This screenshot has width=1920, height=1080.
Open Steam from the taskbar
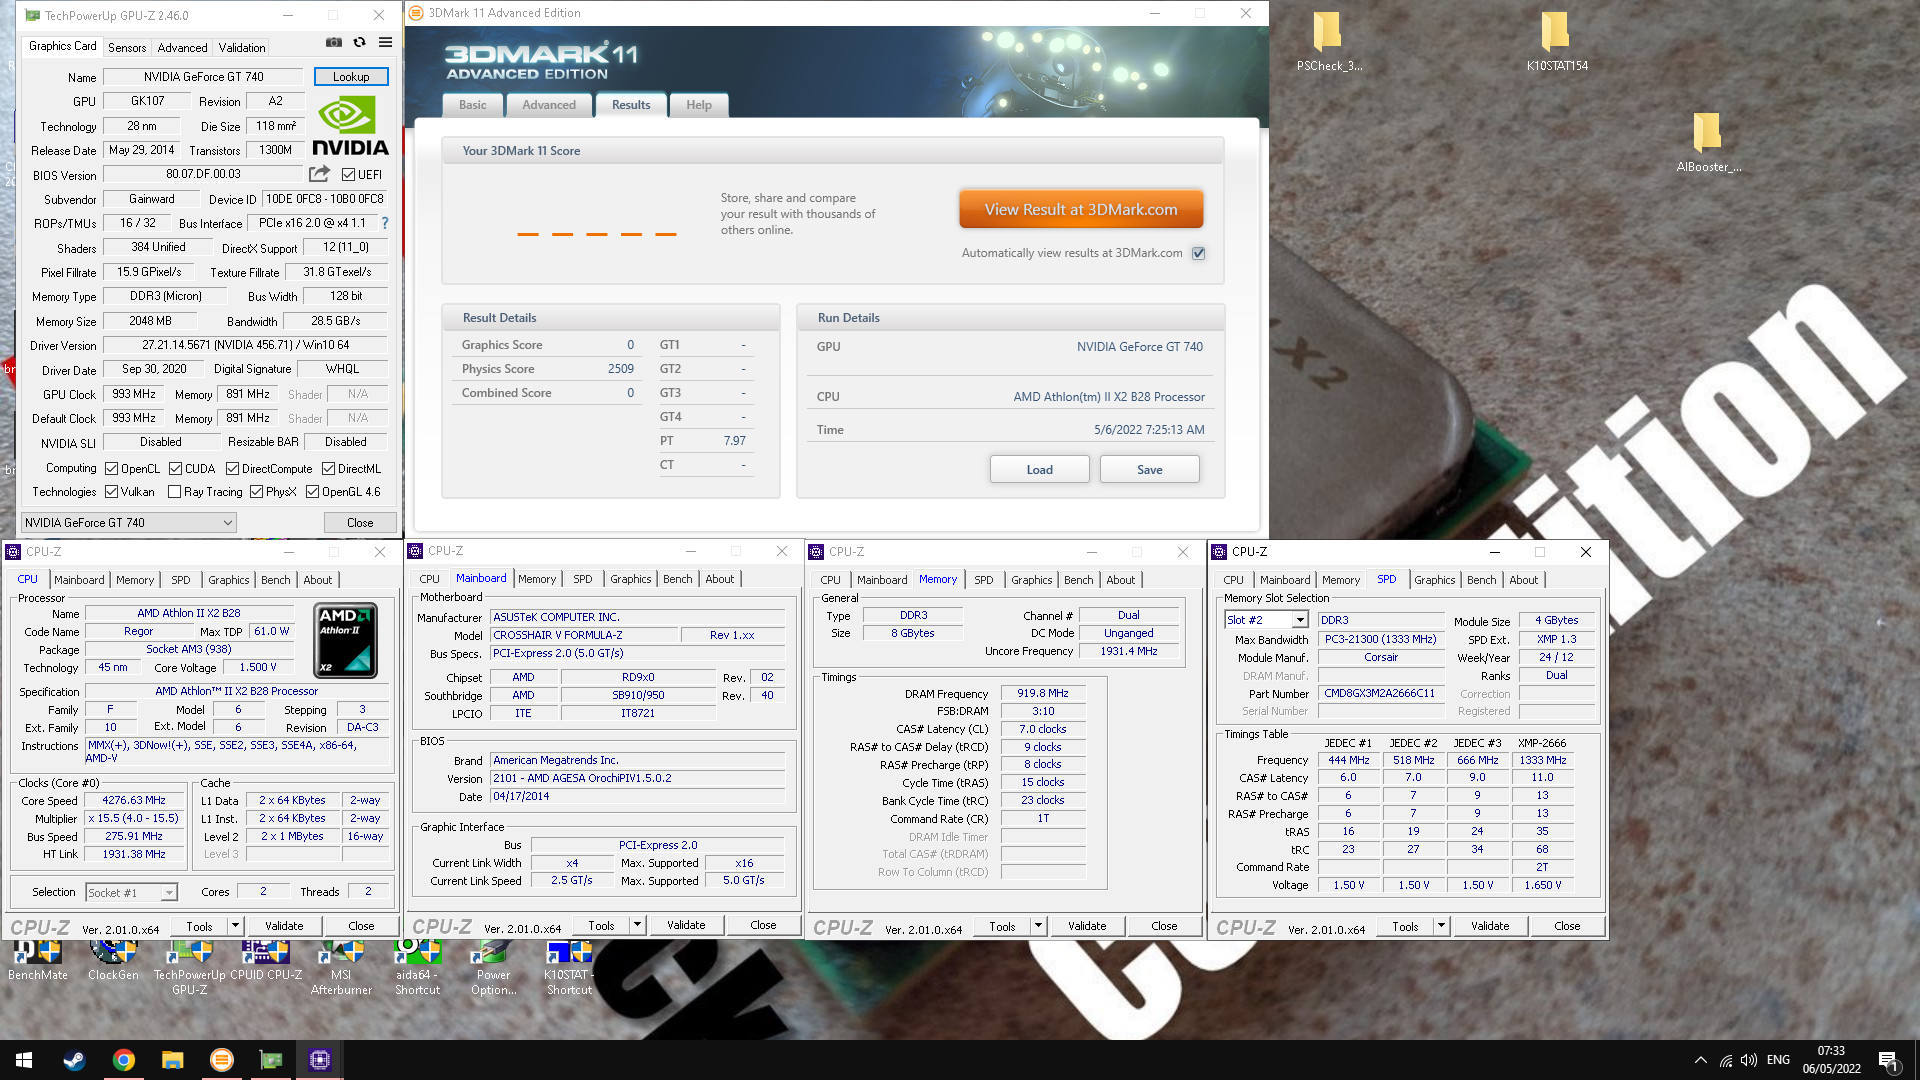coord(74,1060)
